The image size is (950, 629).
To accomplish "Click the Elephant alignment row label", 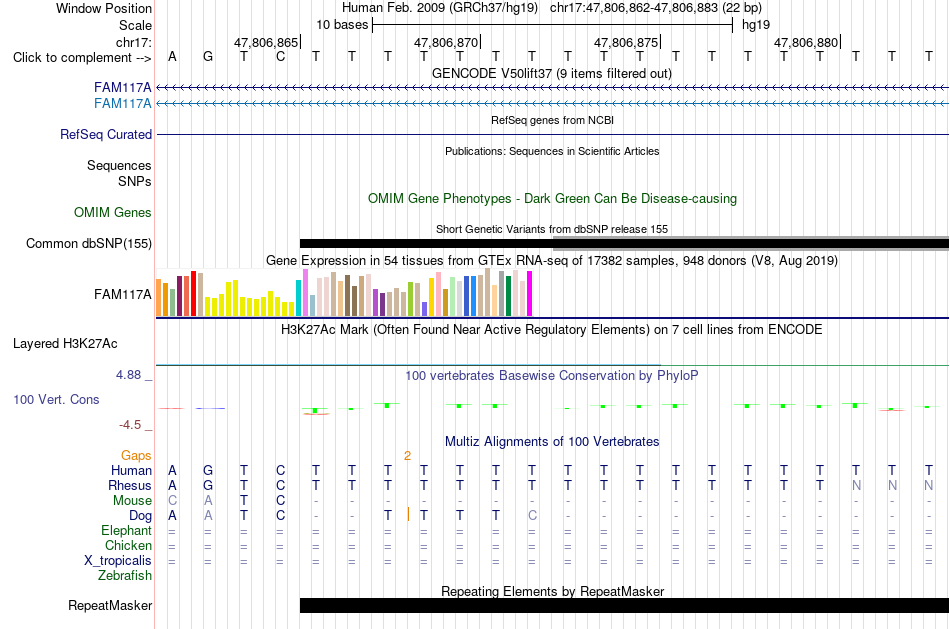I will point(126,531).
